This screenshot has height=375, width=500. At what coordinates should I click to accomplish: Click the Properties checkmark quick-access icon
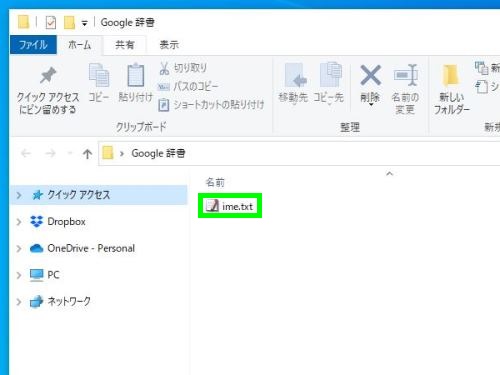tap(51, 23)
